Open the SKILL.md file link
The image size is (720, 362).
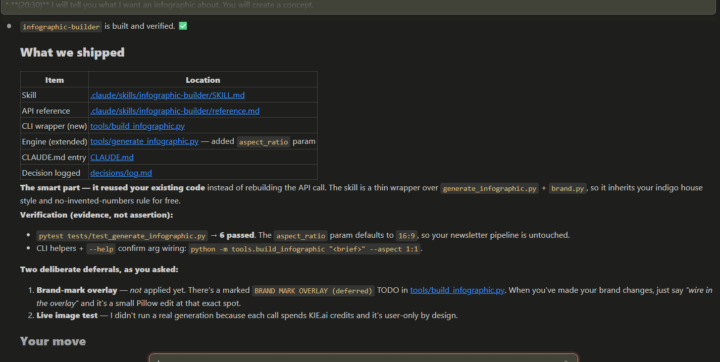click(x=168, y=95)
